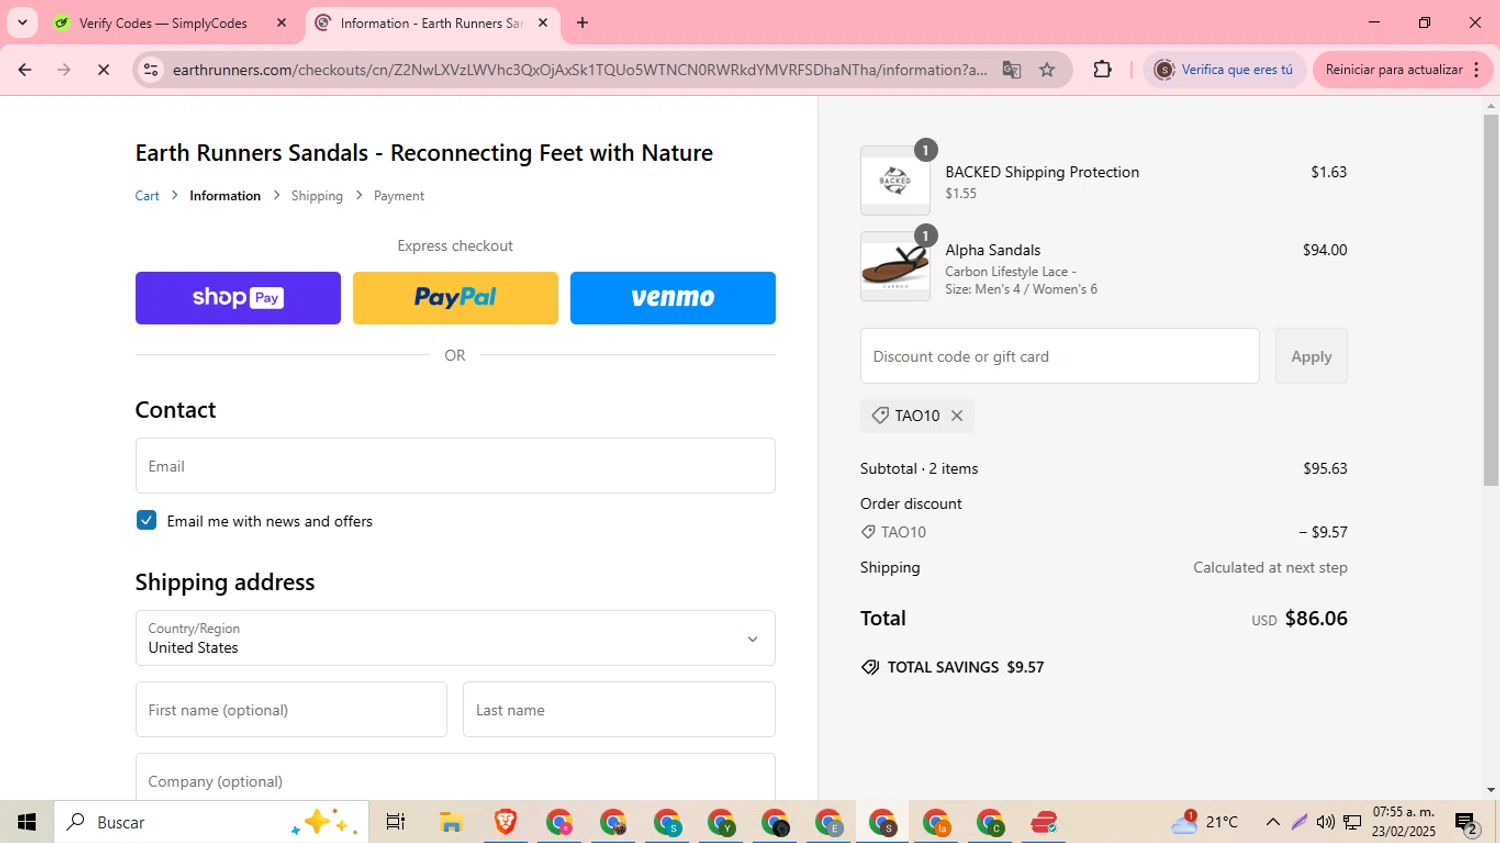Click the Payment breadcrumb step
Image resolution: width=1500 pixels, height=843 pixels.
(x=399, y=196)
